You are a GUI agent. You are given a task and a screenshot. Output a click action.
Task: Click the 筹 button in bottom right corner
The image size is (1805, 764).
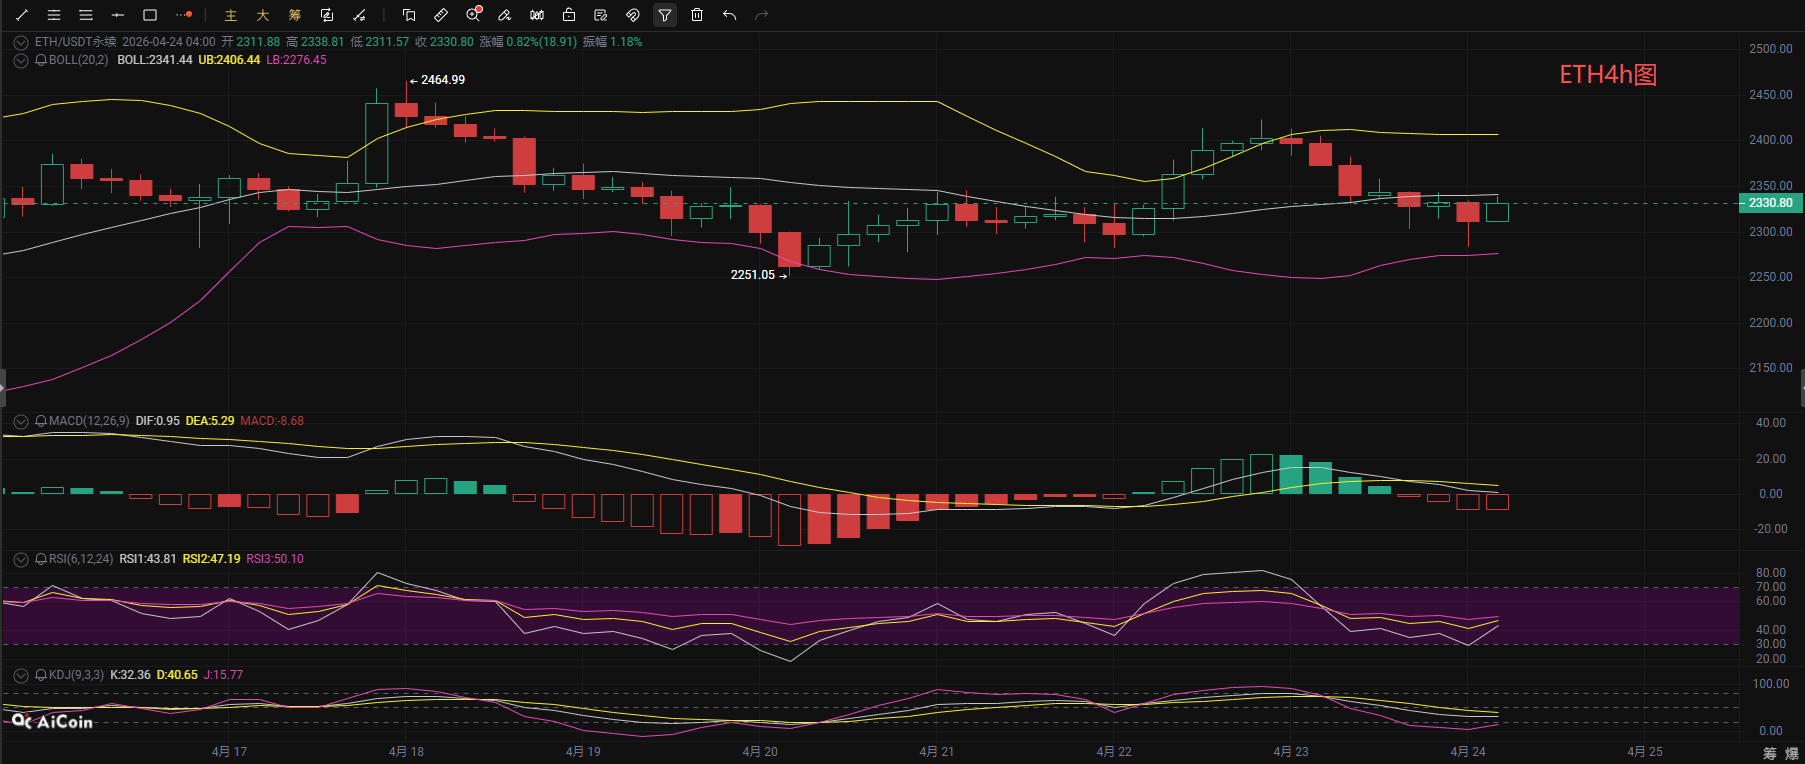[x=1770, y=753]
